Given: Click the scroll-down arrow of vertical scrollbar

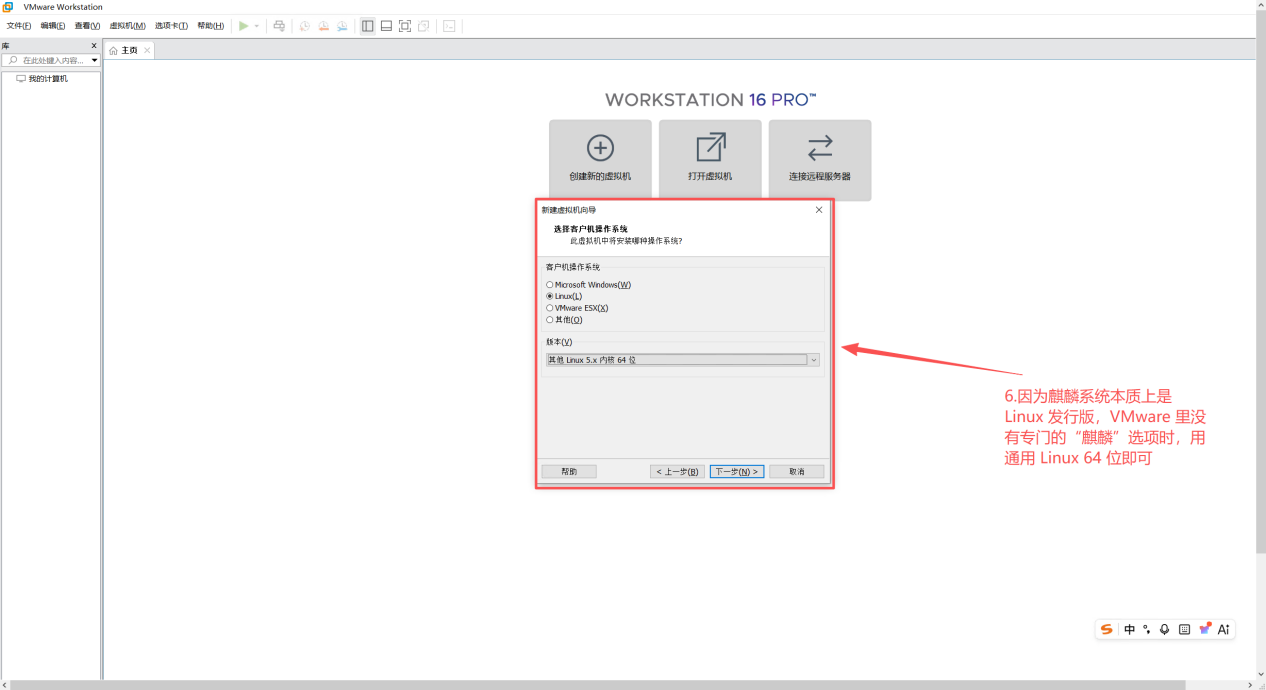Looking at the screenshot, I should click(x=1261, y=674).
